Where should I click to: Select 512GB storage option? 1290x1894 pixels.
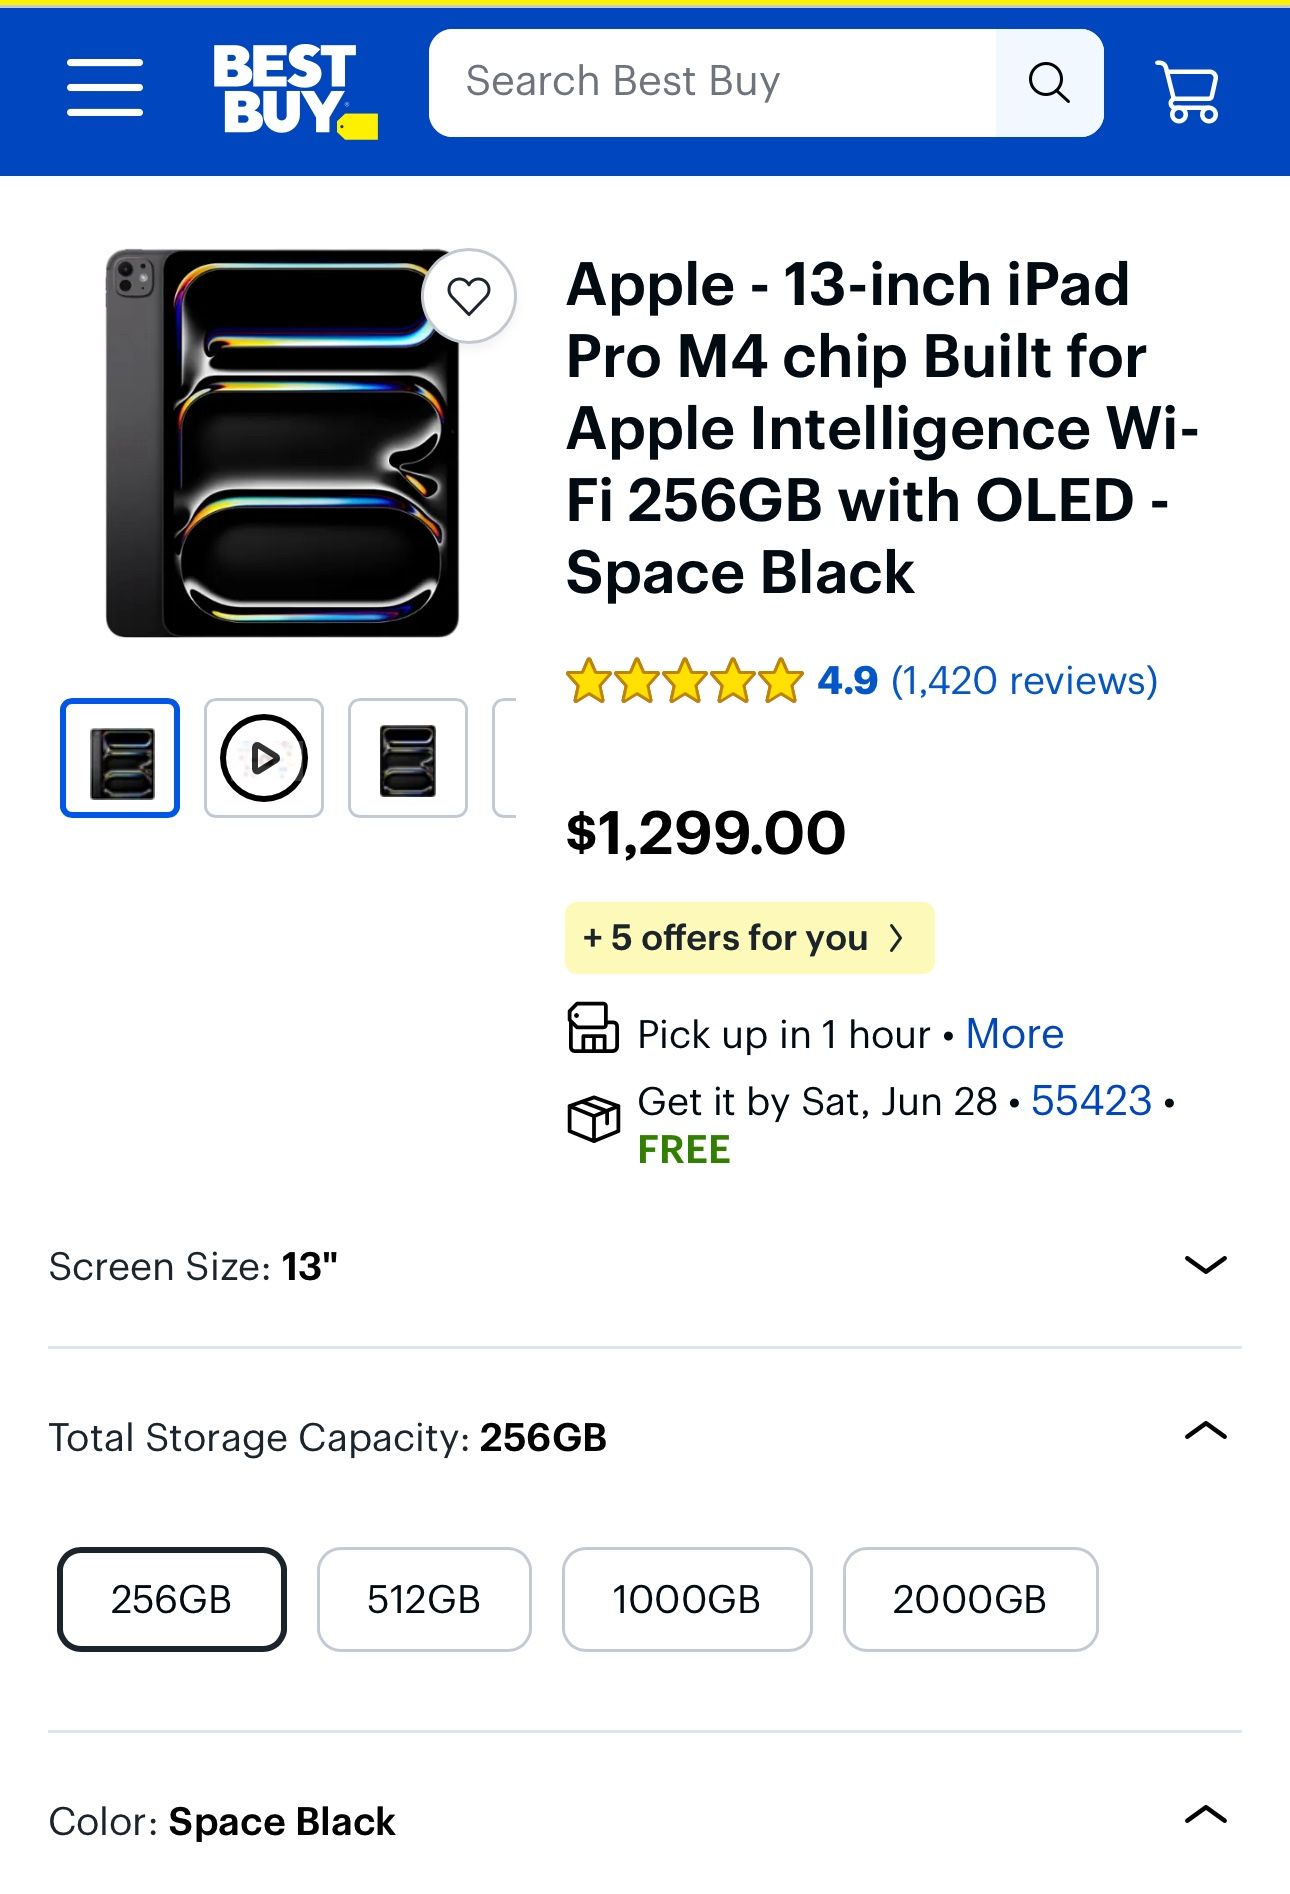[x=424, y=1599]
